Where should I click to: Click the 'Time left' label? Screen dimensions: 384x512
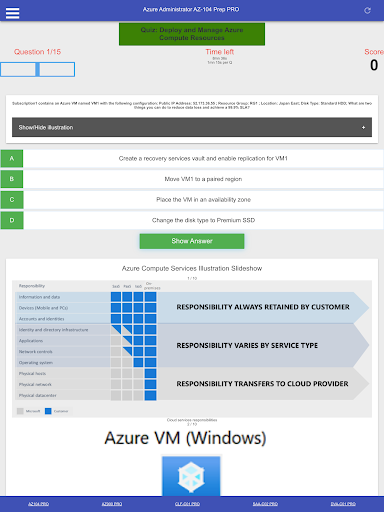point(220,52)
